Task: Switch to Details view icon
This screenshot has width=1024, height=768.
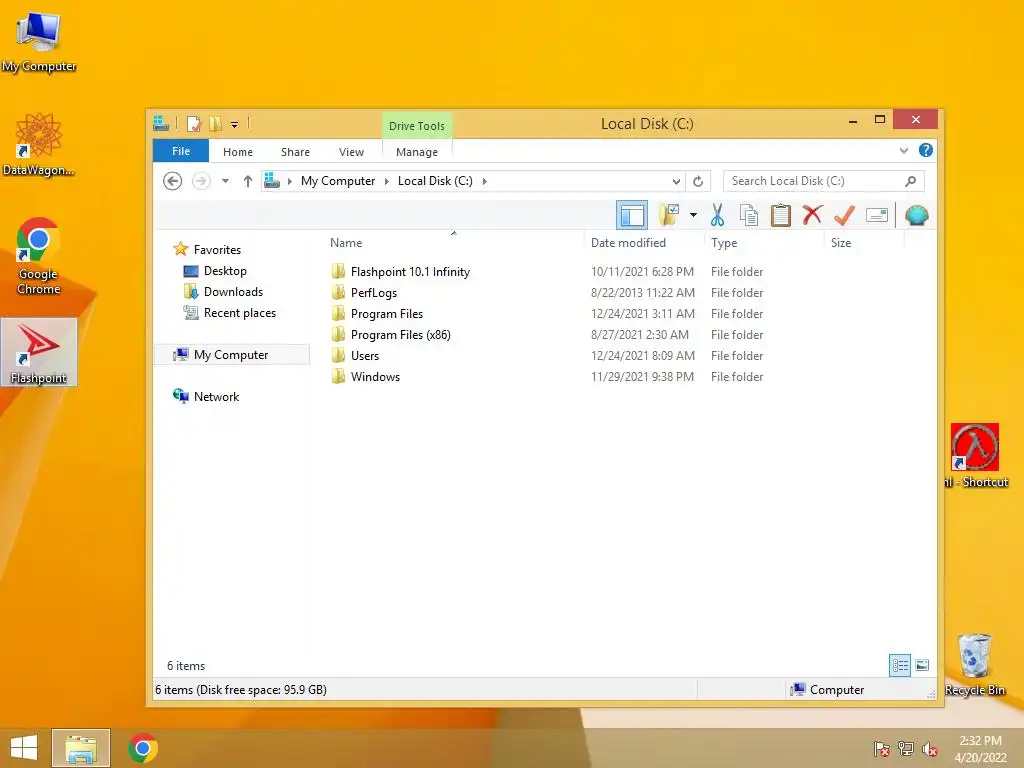Action: [x=900, y=665]
